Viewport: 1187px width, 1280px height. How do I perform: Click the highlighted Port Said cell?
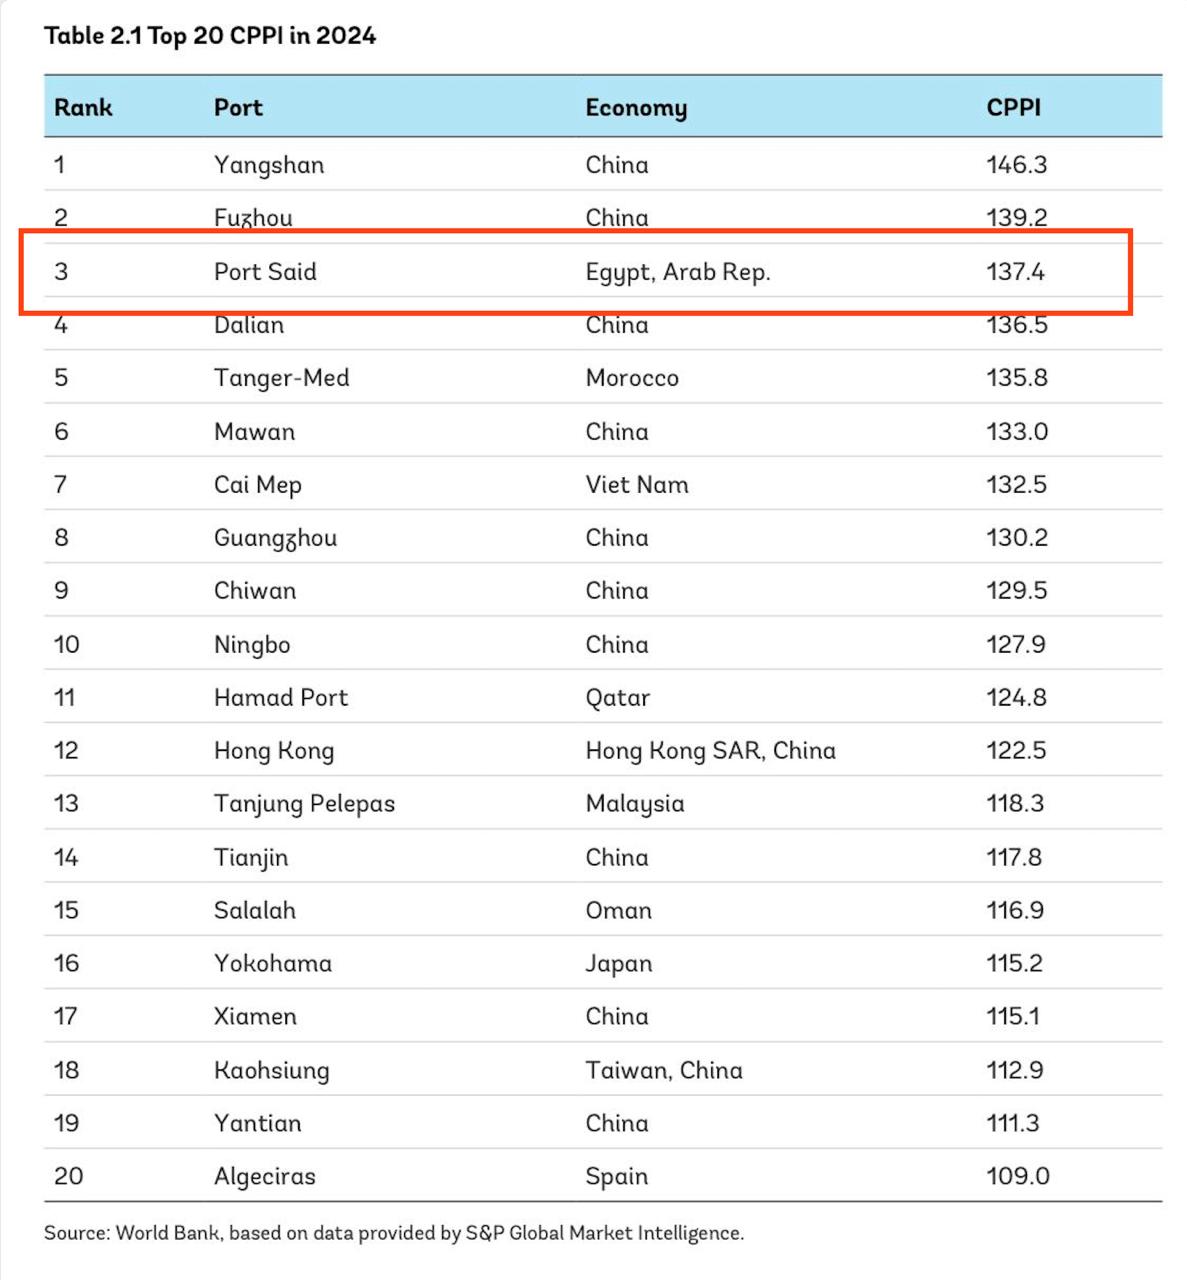(265, 272)
